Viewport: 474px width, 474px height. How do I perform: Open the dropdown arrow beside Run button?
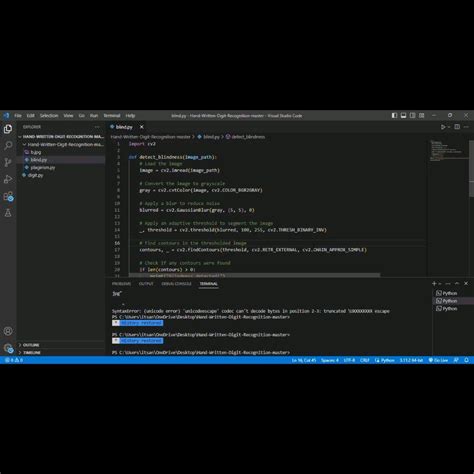pyautogui.click(x=449, y=127)
